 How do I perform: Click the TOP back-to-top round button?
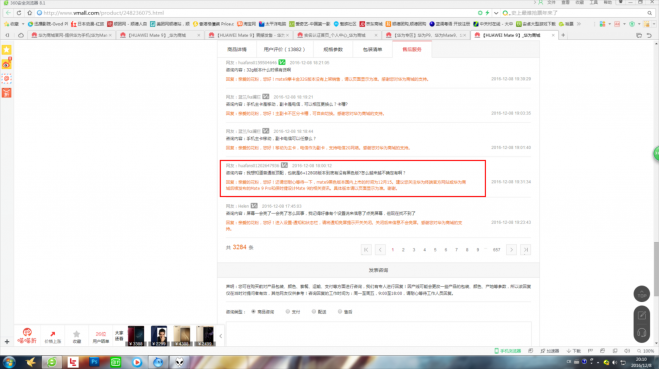[642, 294]
